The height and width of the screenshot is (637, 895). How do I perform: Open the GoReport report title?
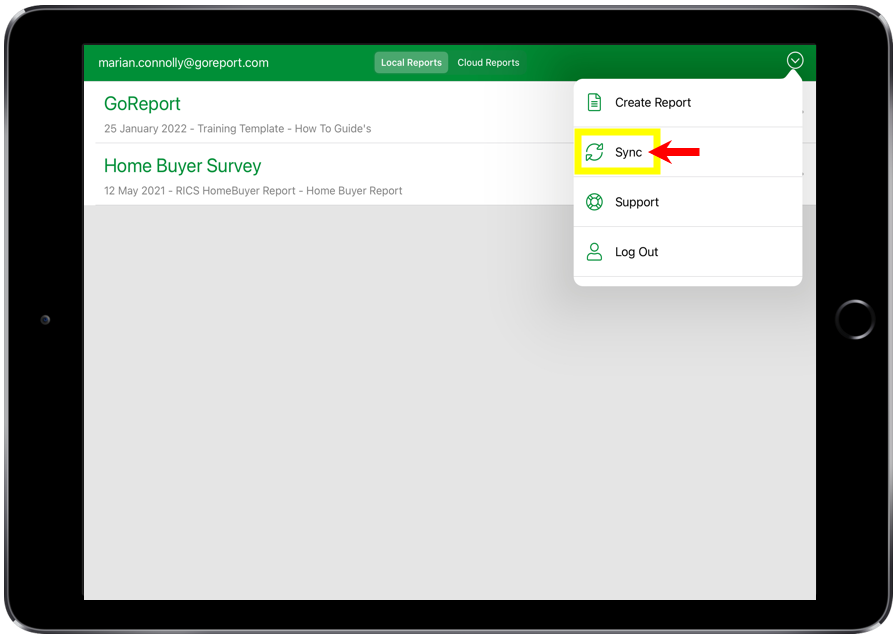click(142, 104)
